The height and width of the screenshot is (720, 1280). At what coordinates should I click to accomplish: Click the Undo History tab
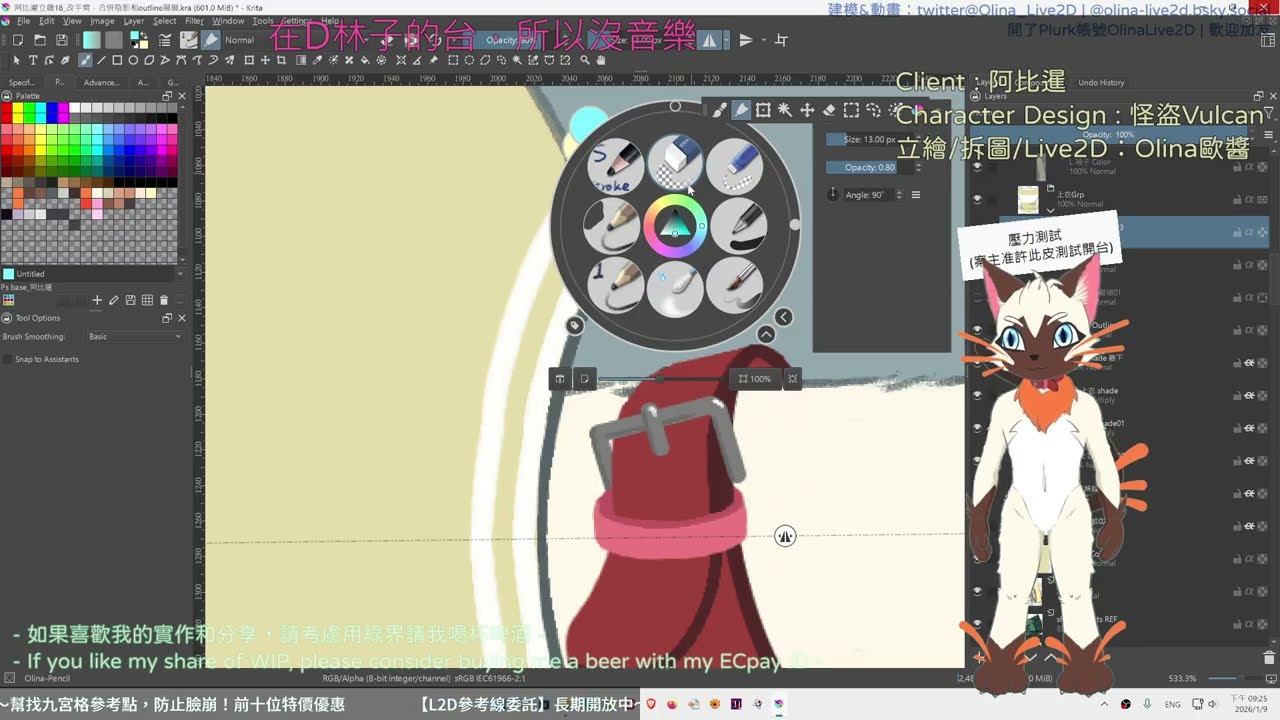point(1101,82)
